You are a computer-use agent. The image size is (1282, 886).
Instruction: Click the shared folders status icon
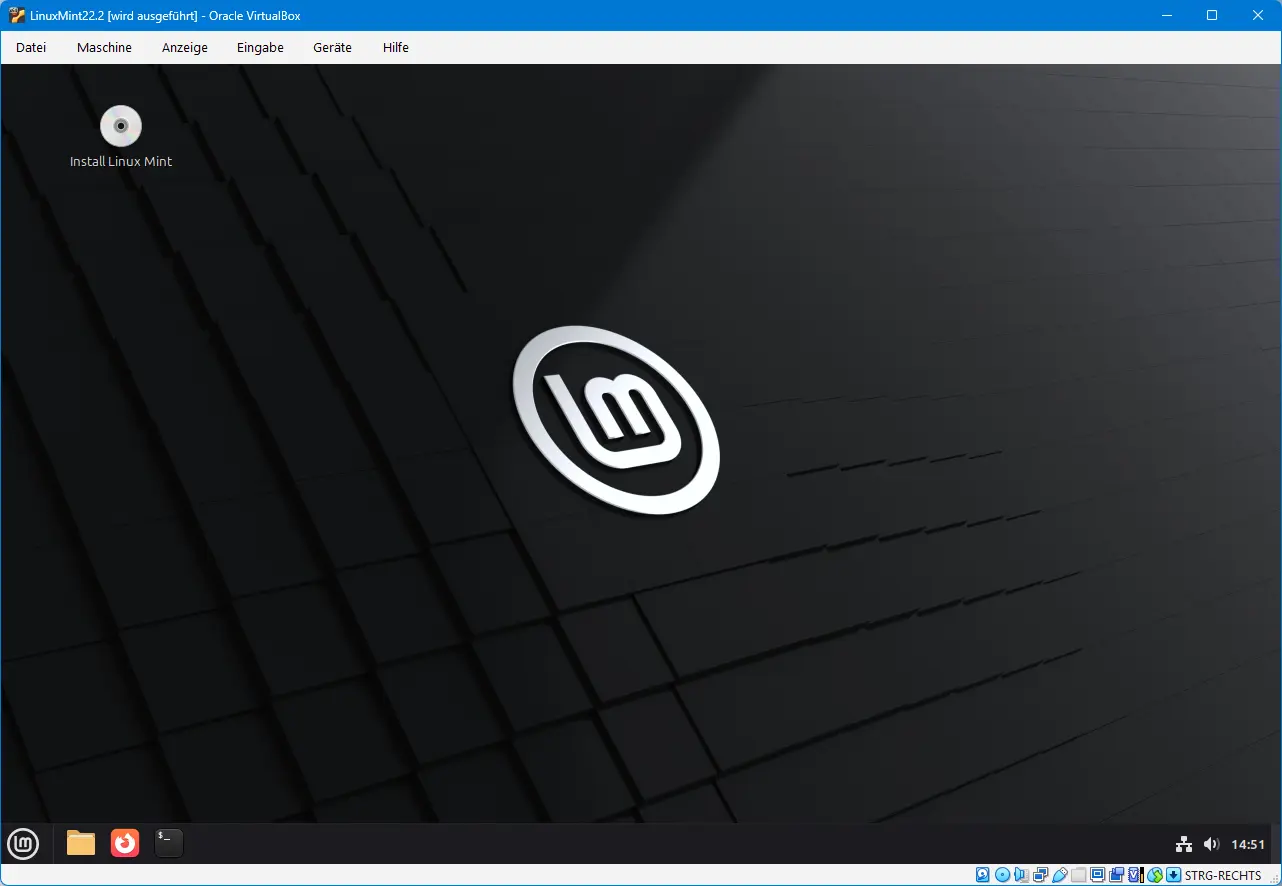pos(1079,874)
